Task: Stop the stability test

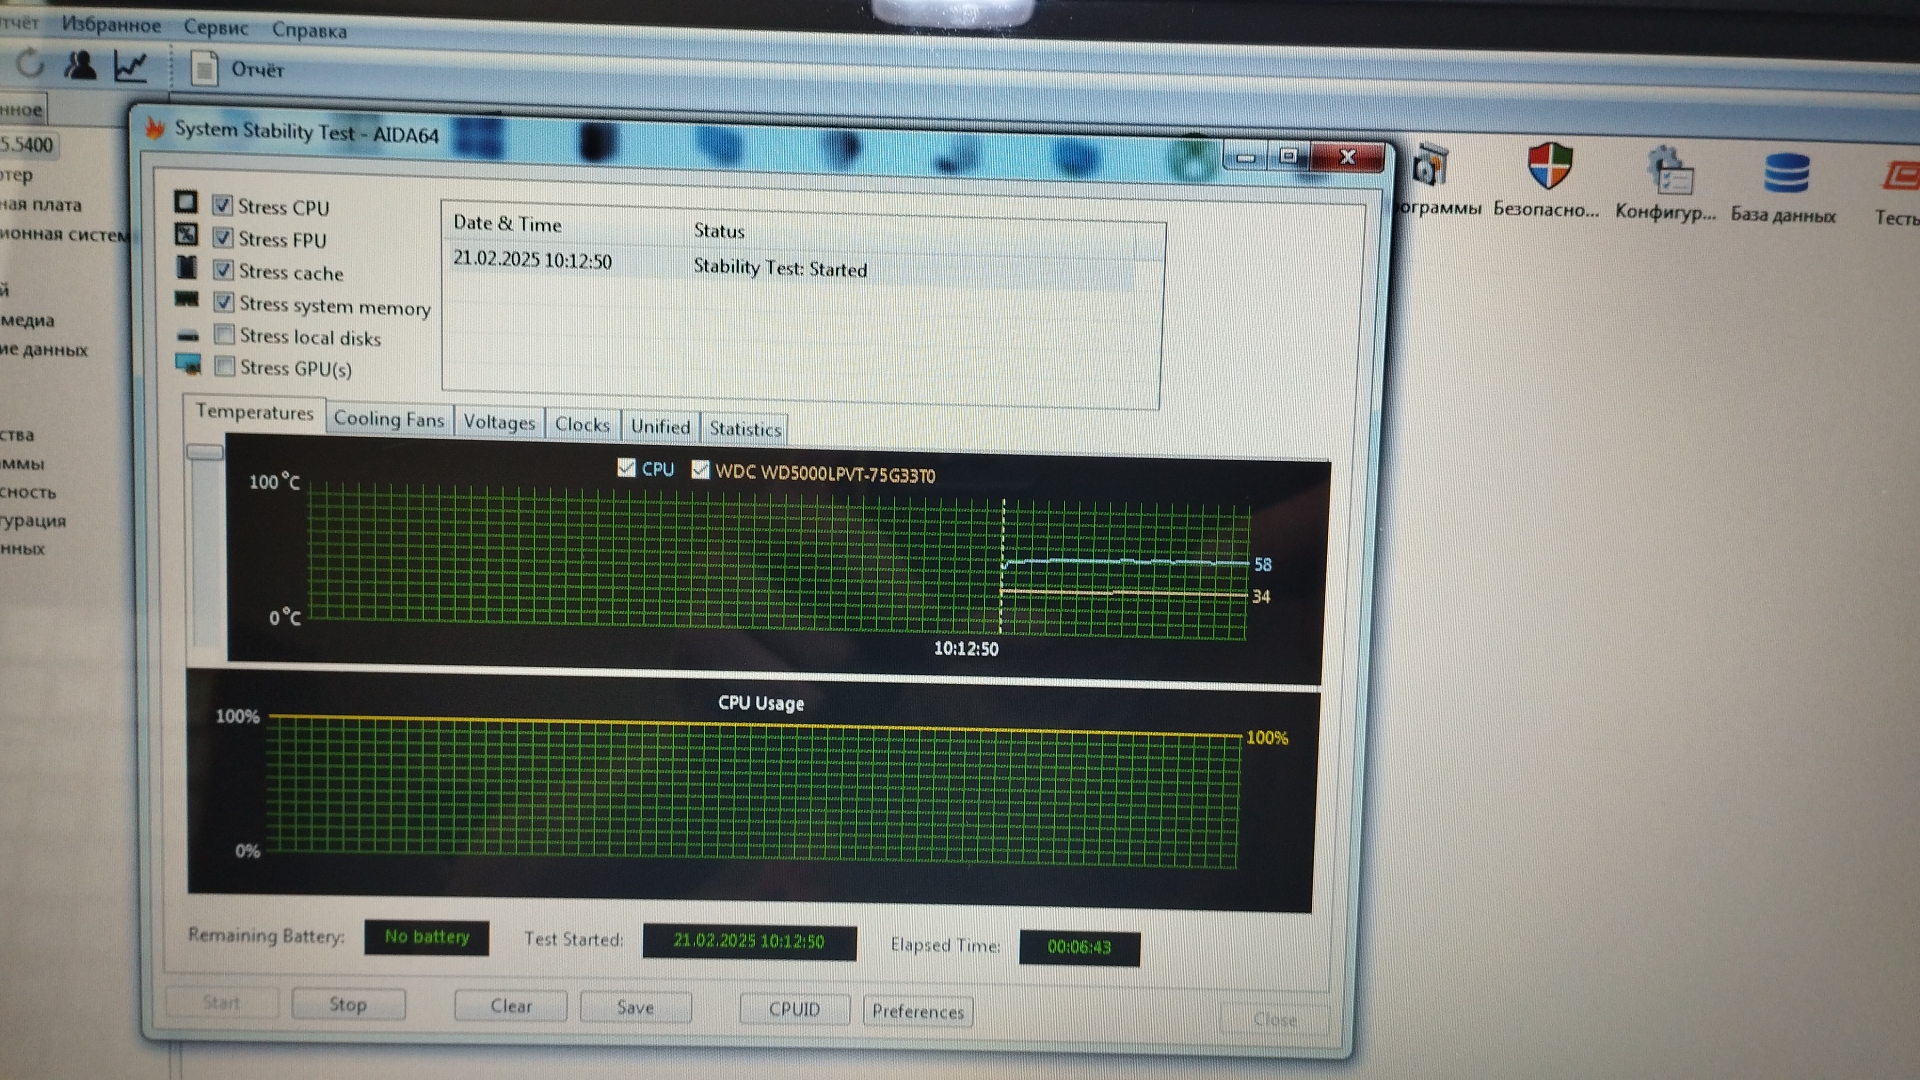Action: (x=348, y=1004)
